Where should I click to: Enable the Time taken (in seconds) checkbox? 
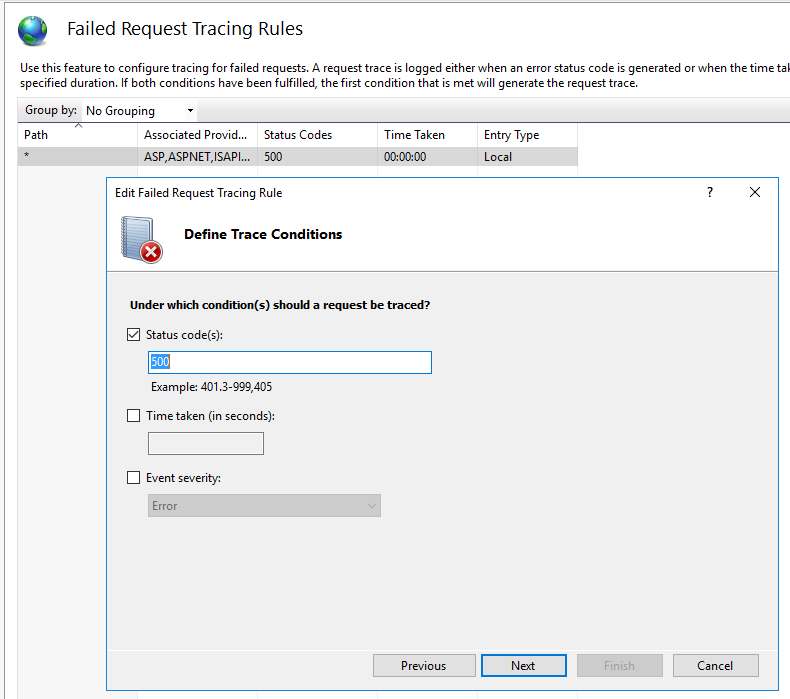(133, 416)
